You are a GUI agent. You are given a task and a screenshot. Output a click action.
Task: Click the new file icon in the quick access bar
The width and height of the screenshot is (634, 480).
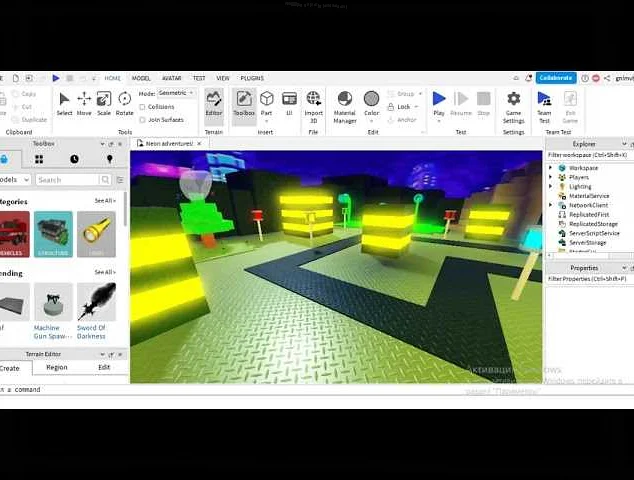click(x=15, y=78)
